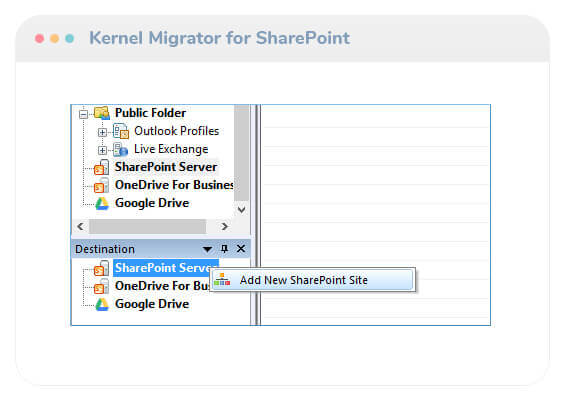Open the Destination panel dropdown arrow
This screenshot has width=565, height=401.
[207, 249]
